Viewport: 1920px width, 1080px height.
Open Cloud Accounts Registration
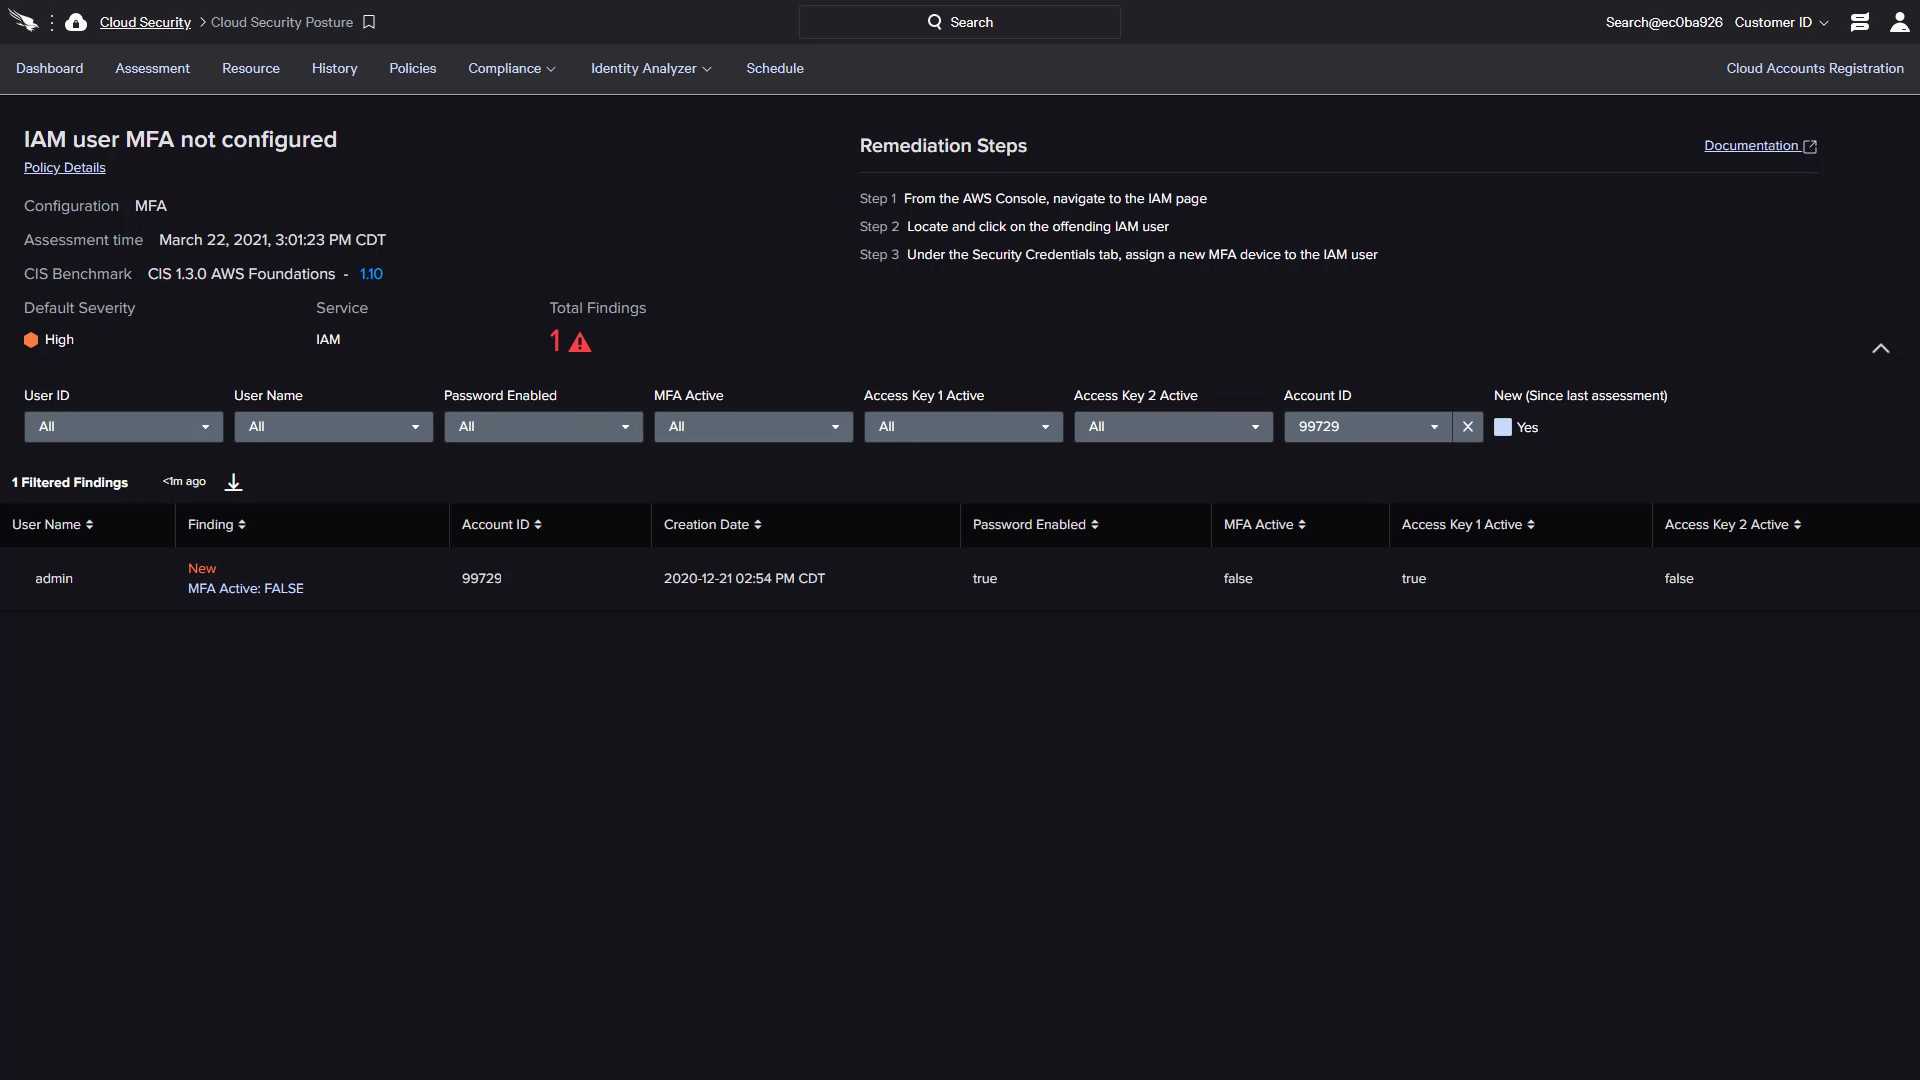tap(1814, 68)
